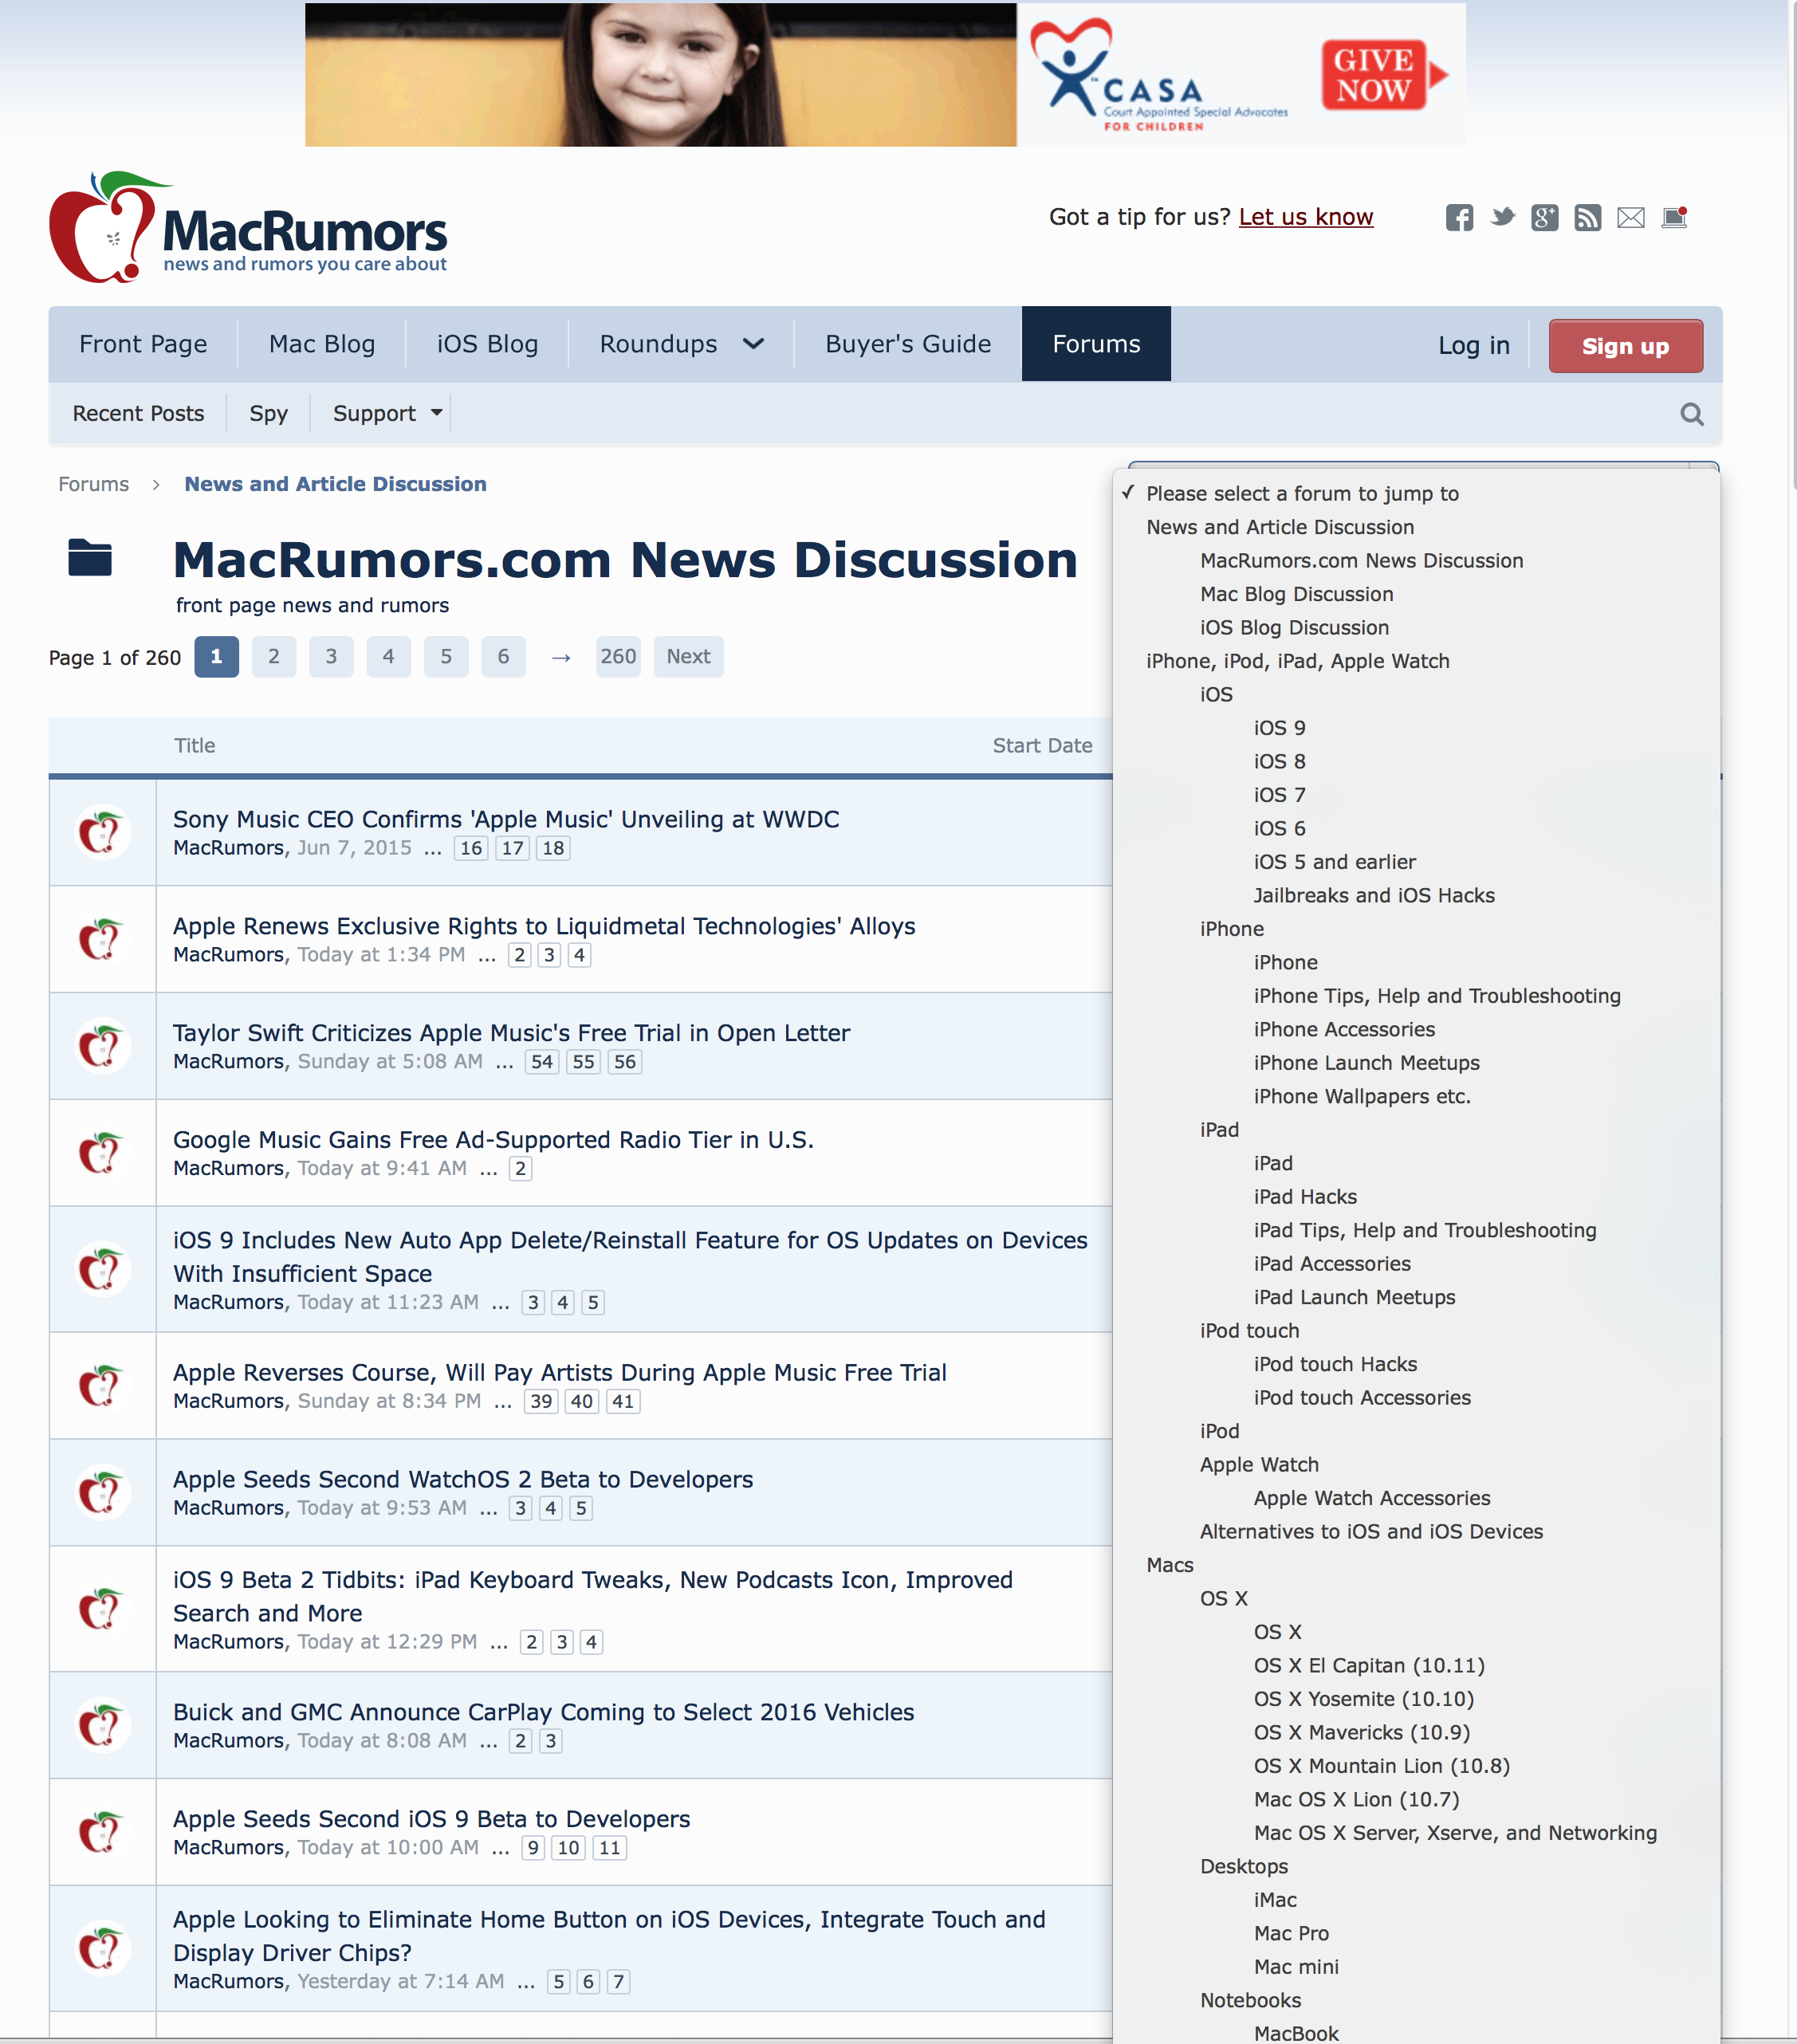Open the RSS feed icon
The width and height of the screenshot is (1797, 2044).
pos(1587,217)
